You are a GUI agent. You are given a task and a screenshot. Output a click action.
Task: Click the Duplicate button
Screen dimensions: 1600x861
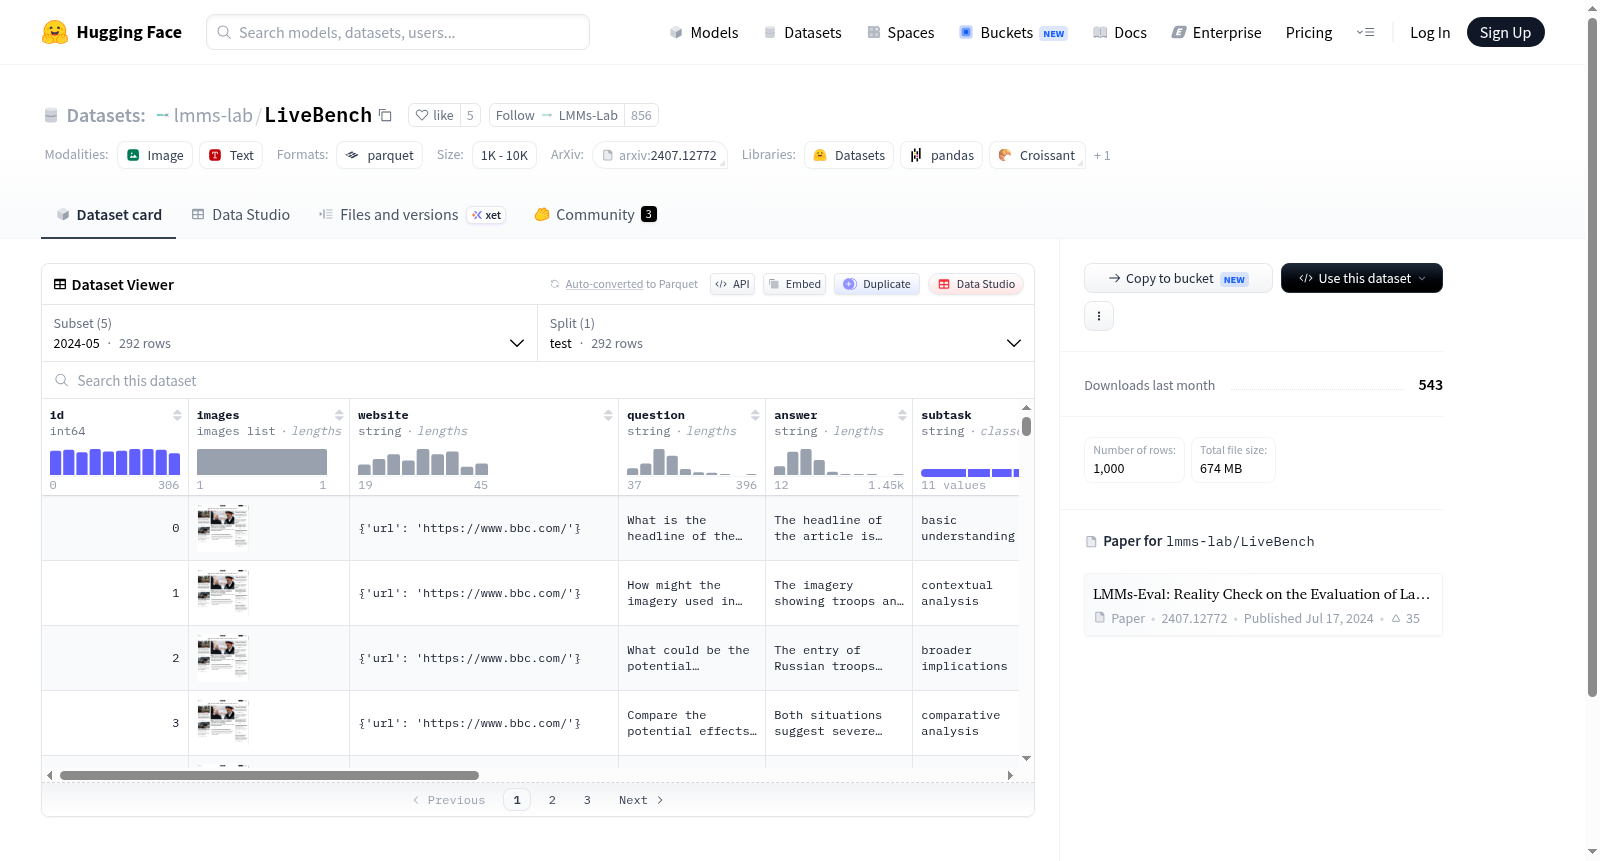[x=877, y=284]
